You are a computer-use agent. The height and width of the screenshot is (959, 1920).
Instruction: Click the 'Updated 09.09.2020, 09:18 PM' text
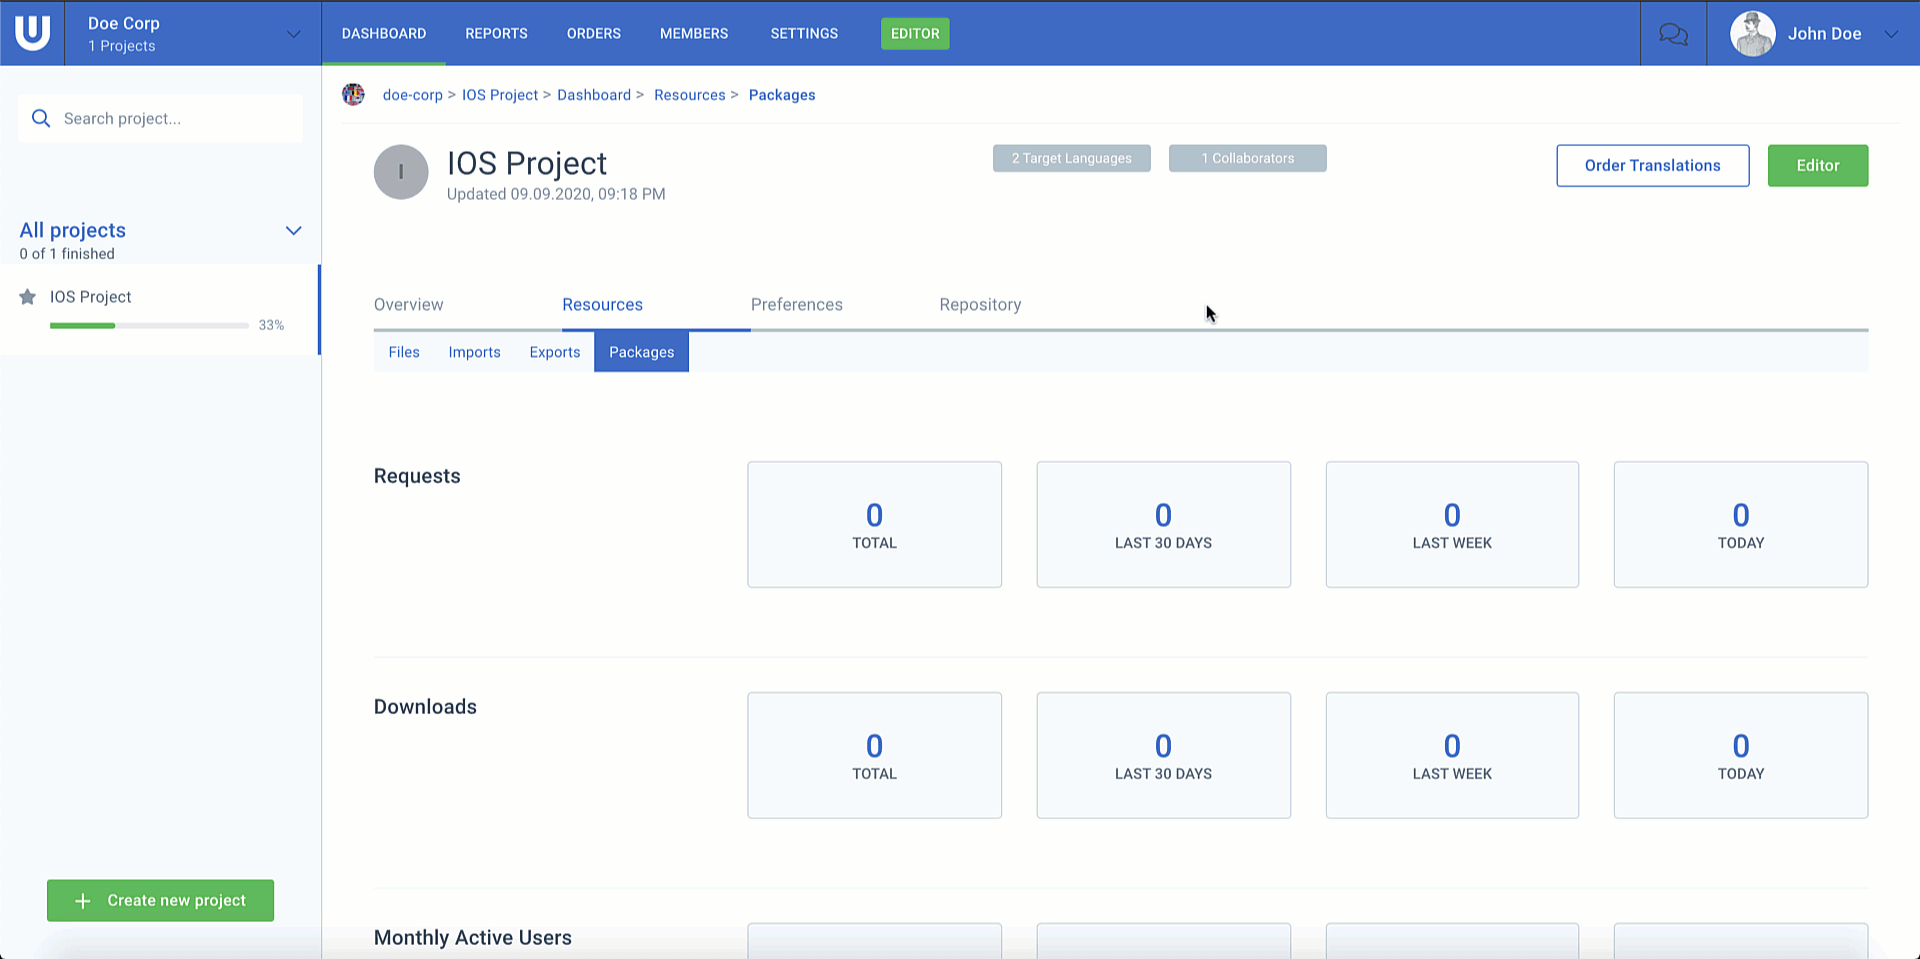556,194
